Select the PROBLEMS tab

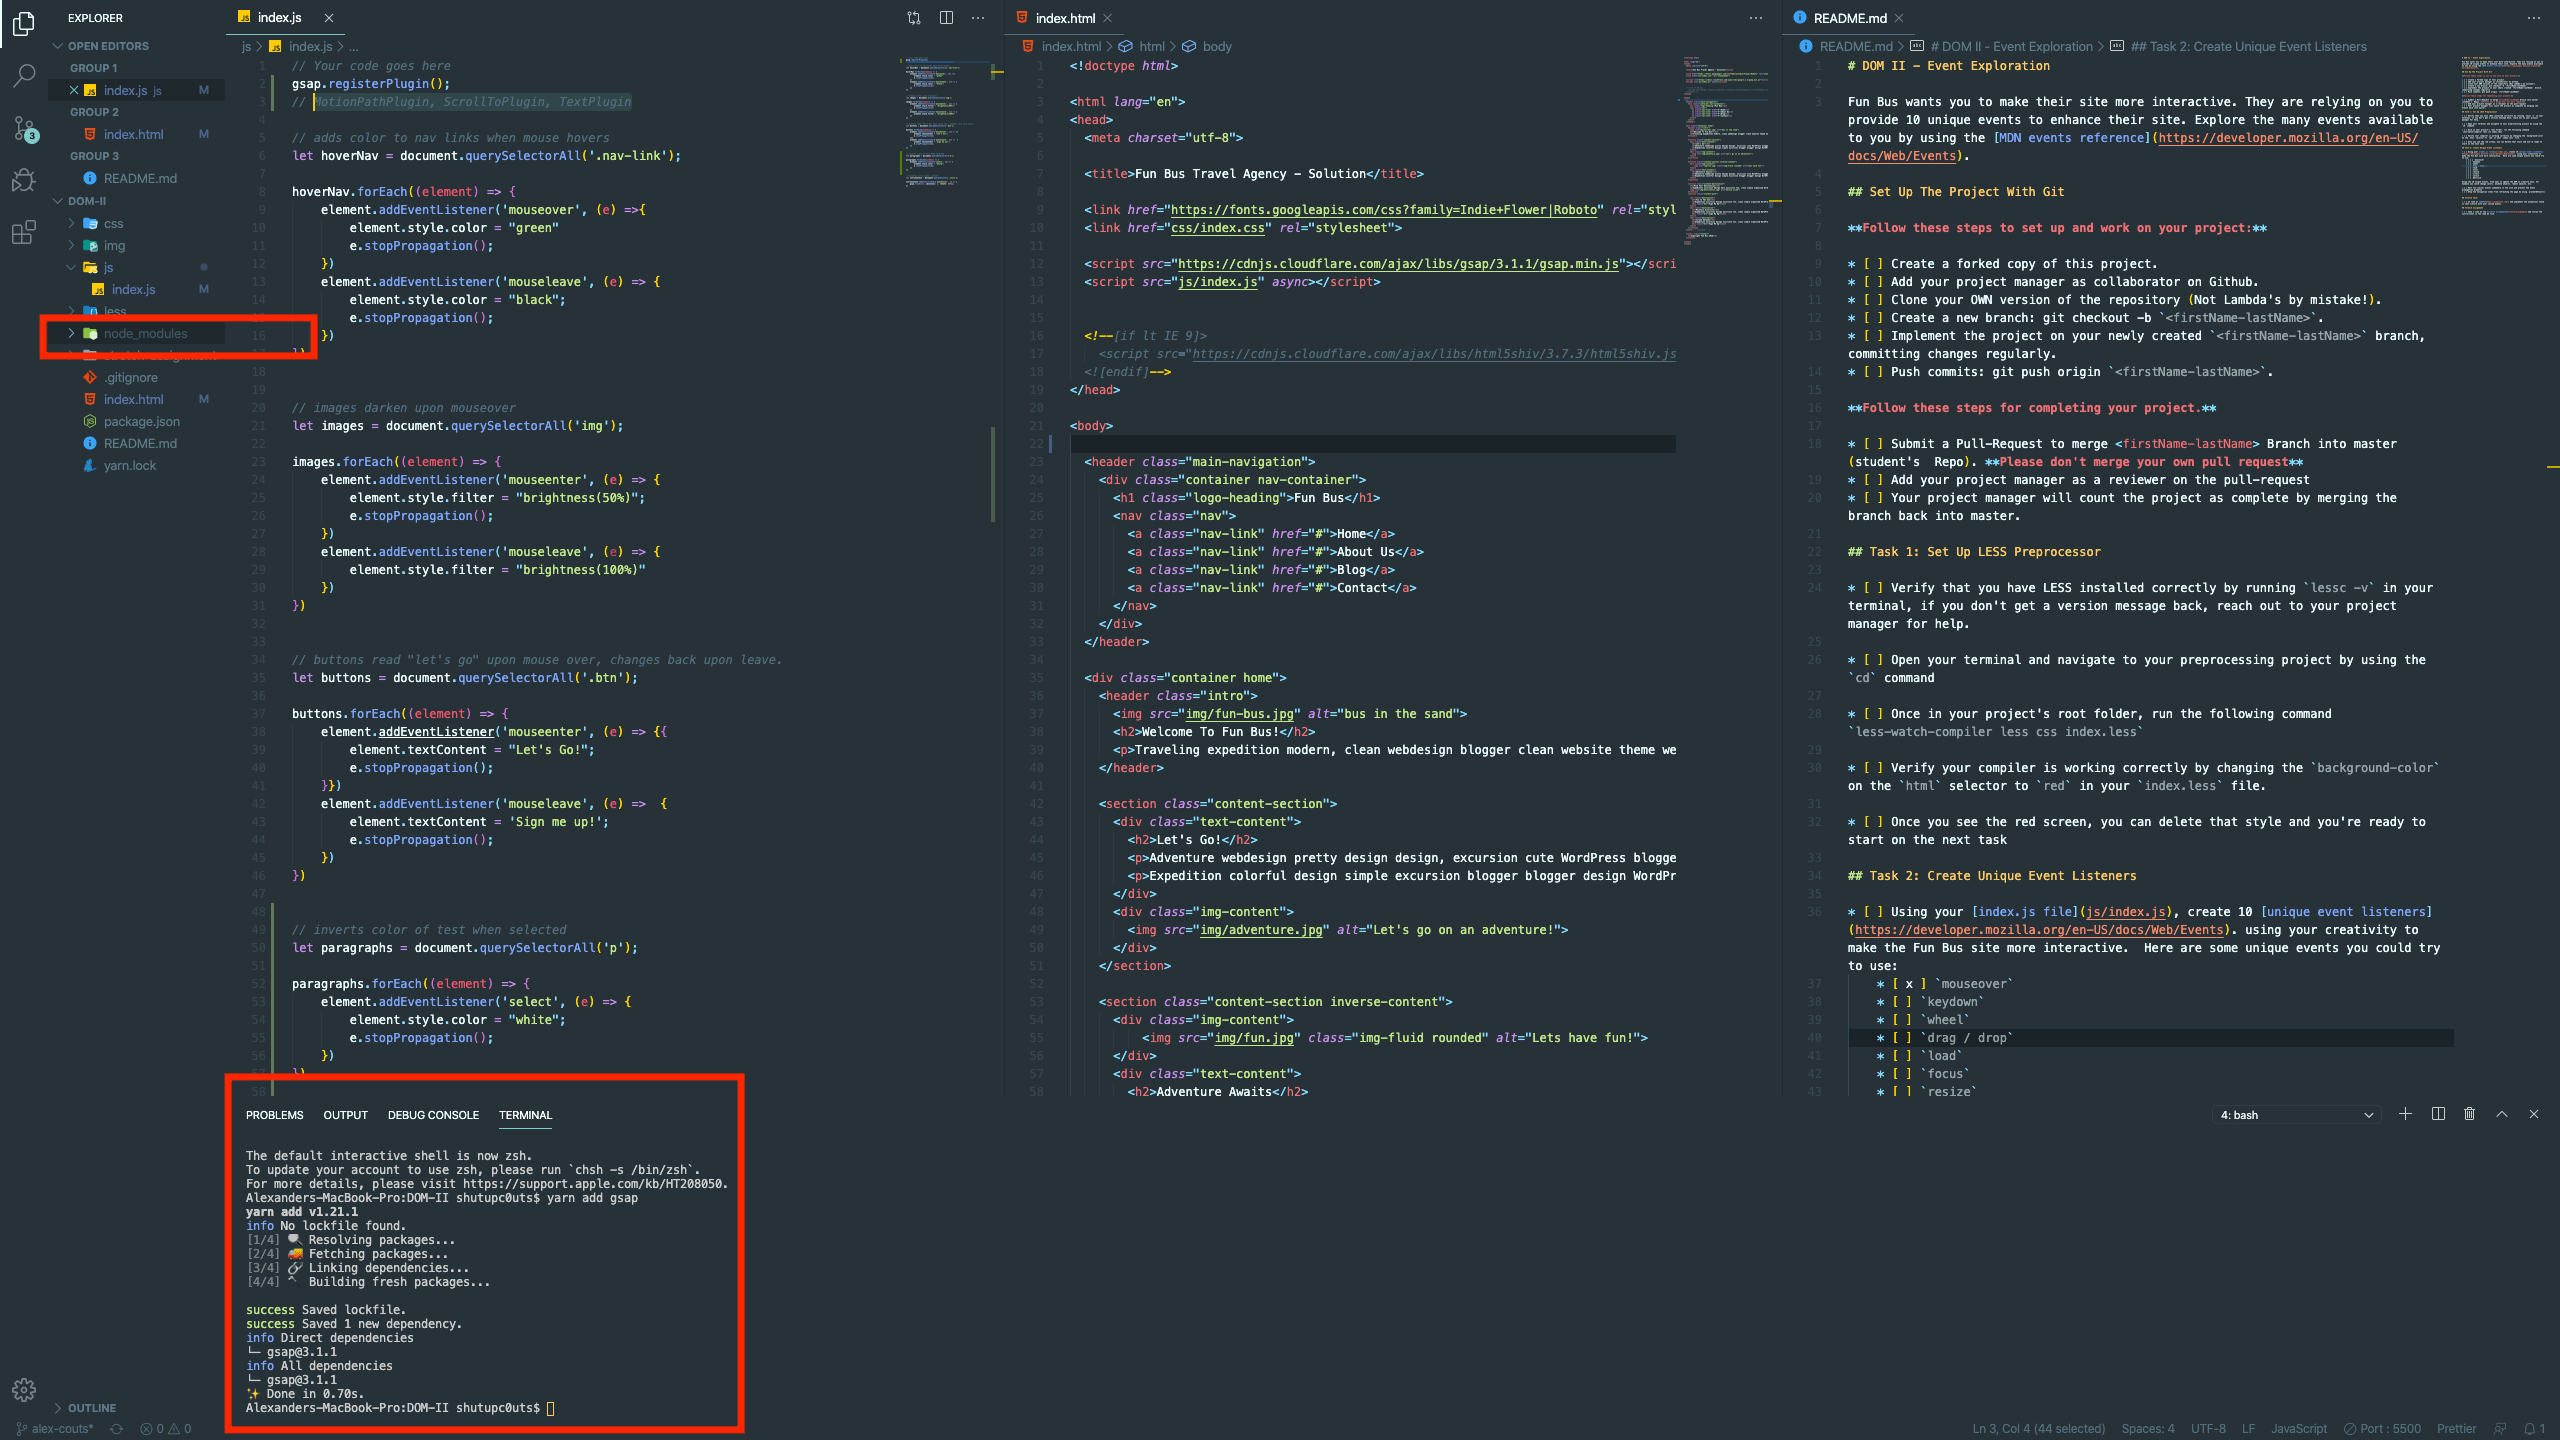point(275,1114)
